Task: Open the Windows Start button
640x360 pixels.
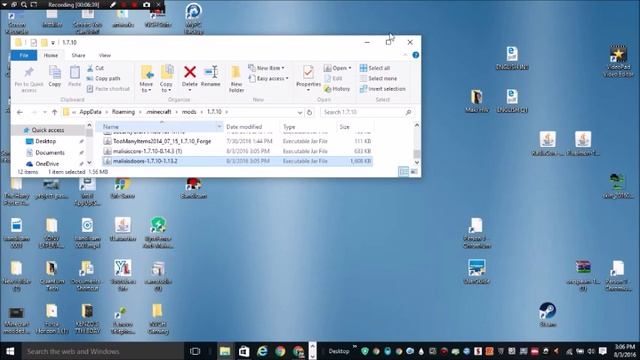Action: pos(10,351)
